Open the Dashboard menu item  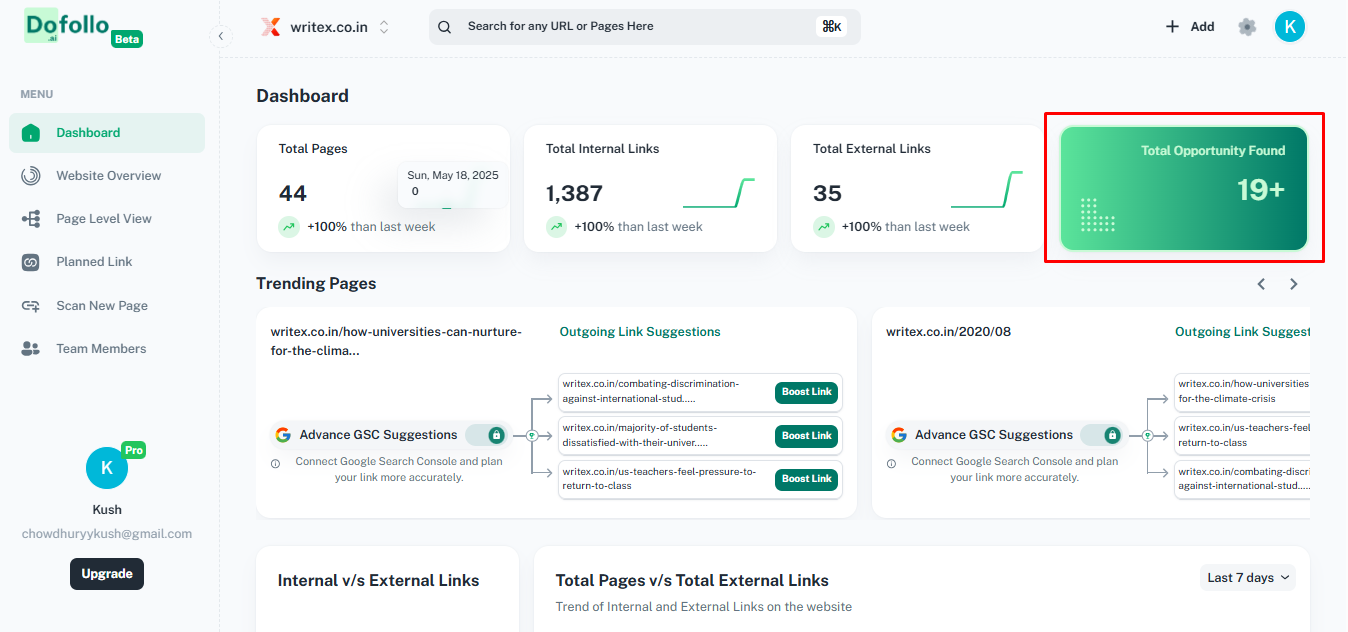click(107, 133)
